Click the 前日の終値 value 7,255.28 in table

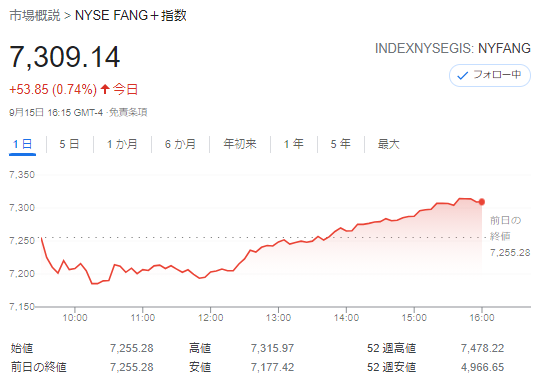(x=131, y=367)
